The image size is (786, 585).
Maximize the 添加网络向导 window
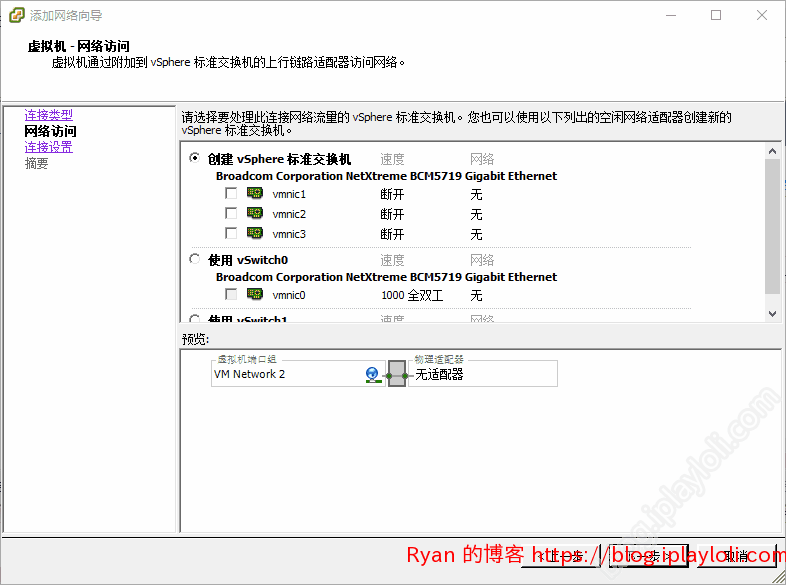716,16
